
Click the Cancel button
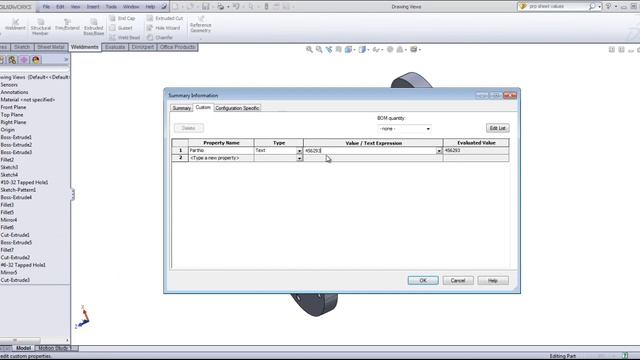(x=458, y=280)
